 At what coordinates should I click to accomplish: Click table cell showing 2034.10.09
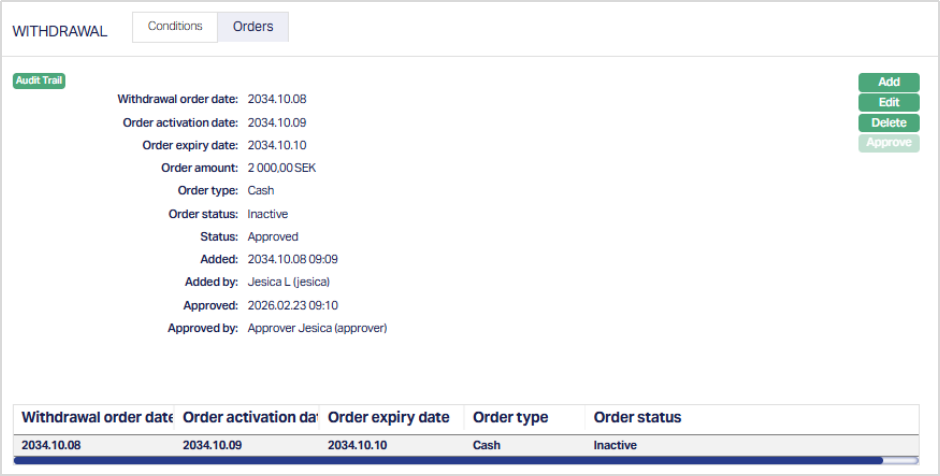(x=211, y=445)
